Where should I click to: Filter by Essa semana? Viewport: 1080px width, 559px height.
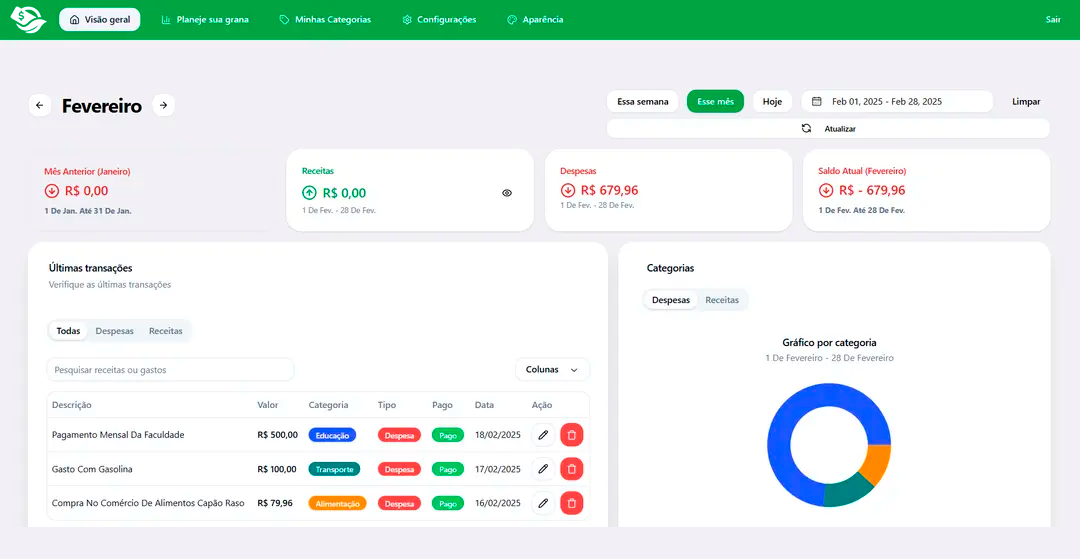pyautogui.click(x=643, y=101)
